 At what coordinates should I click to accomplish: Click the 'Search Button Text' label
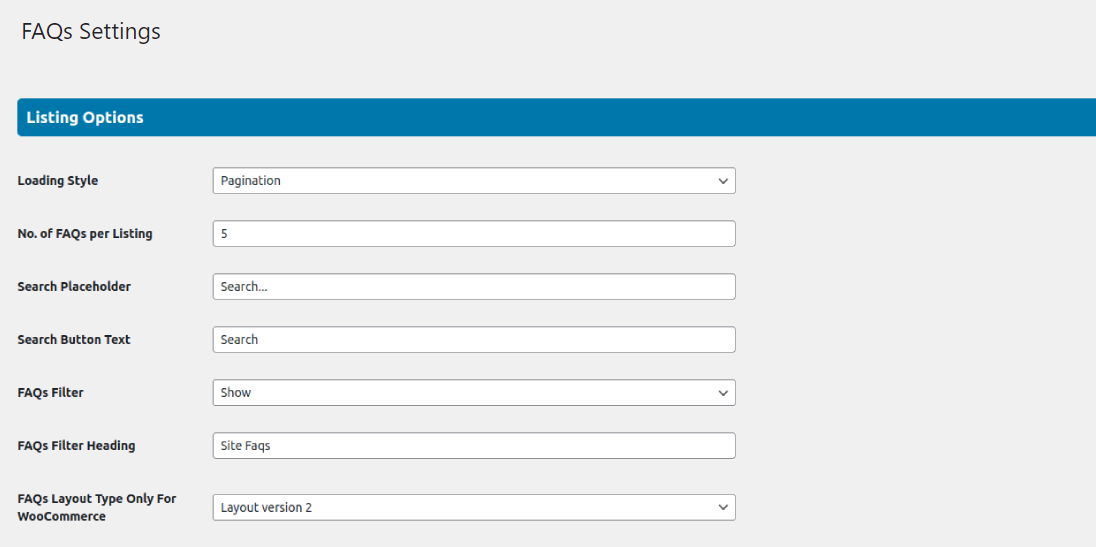(x=74, y=340)
